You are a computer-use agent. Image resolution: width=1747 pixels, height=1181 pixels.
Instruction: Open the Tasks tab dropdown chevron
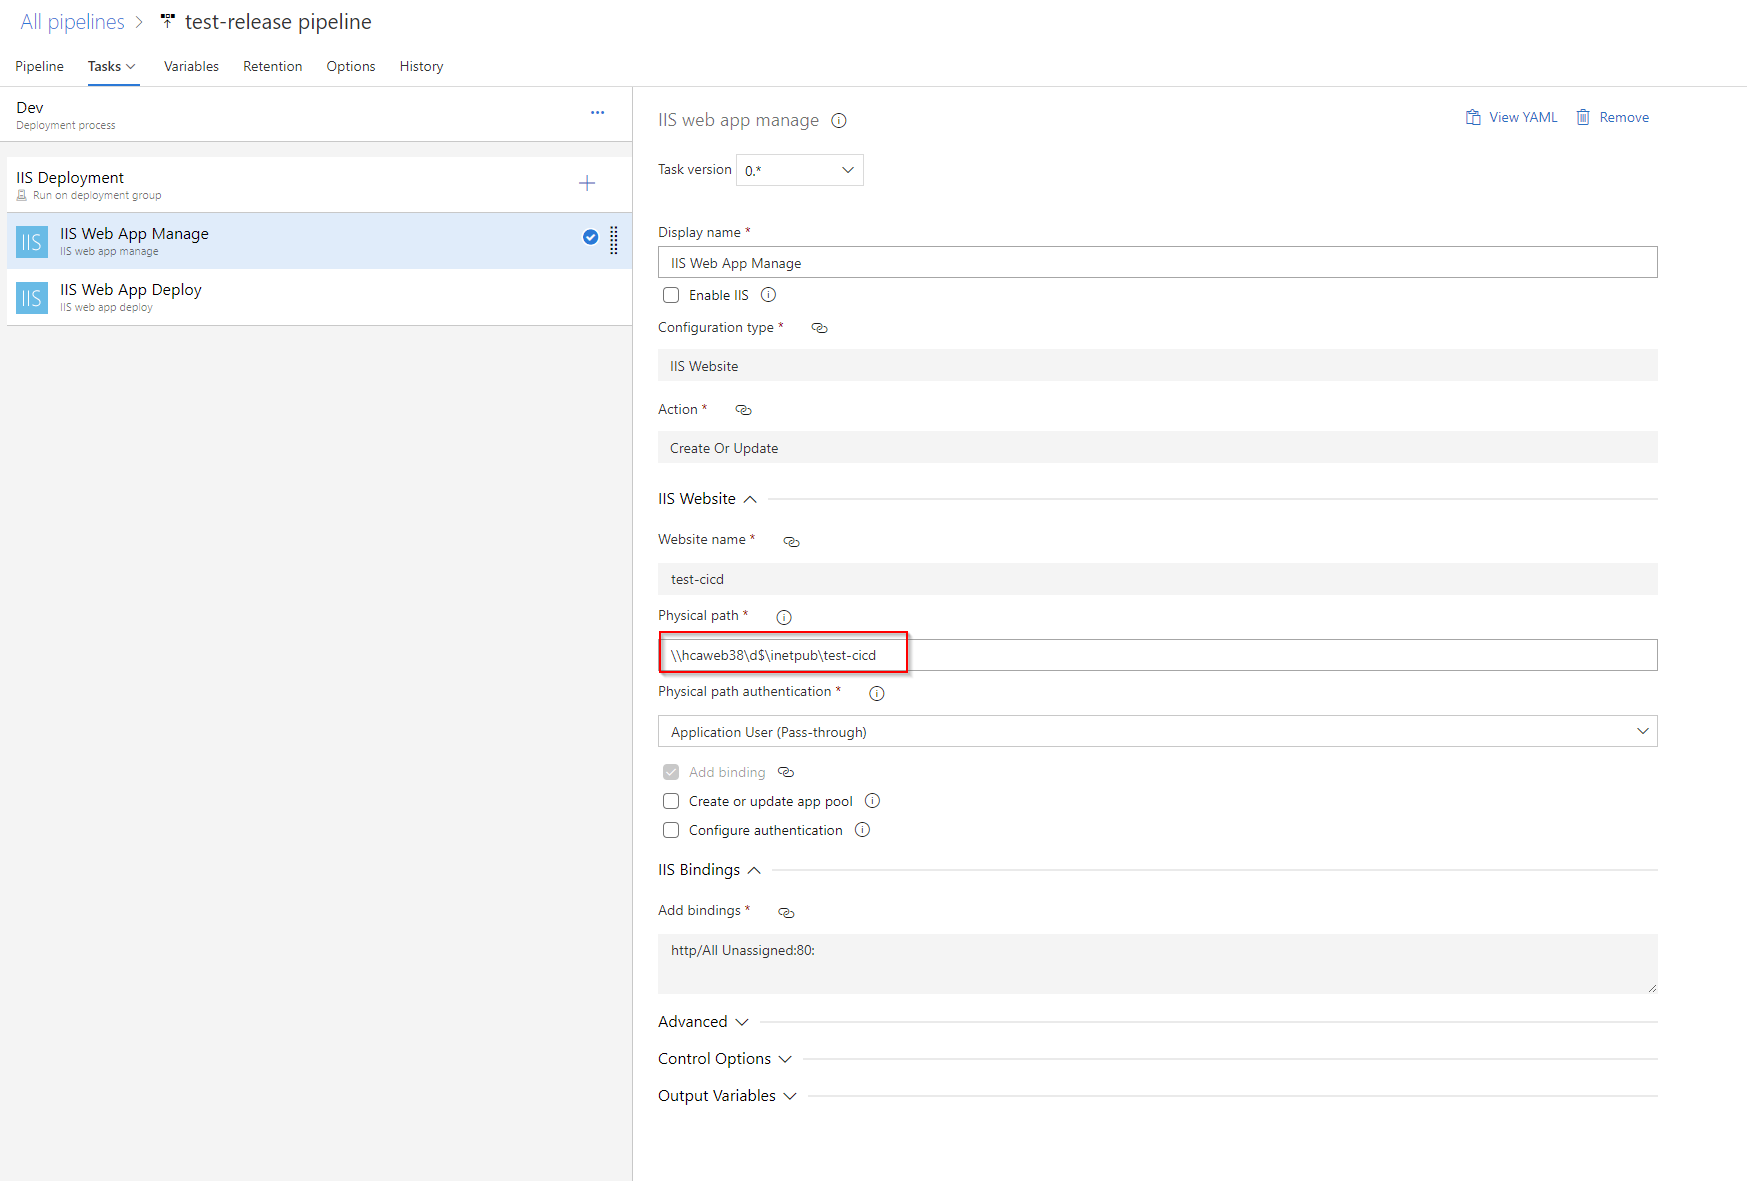(x=131, y=67)
